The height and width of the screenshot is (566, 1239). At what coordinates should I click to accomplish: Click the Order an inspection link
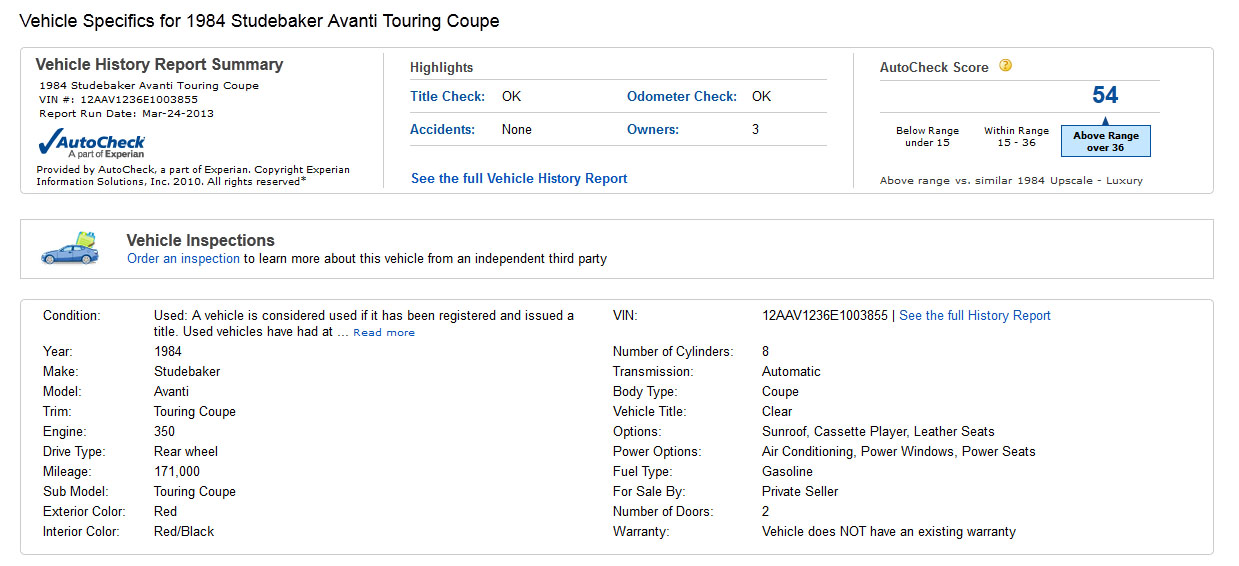[183, 258]
